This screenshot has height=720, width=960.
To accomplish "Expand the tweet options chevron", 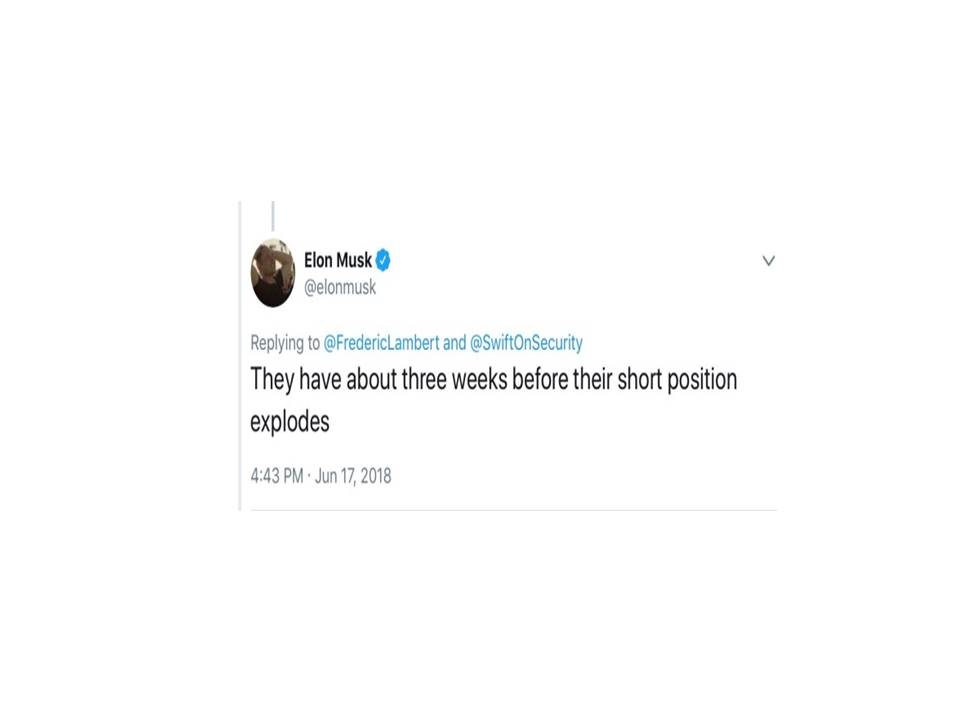I will click(768, 261).
